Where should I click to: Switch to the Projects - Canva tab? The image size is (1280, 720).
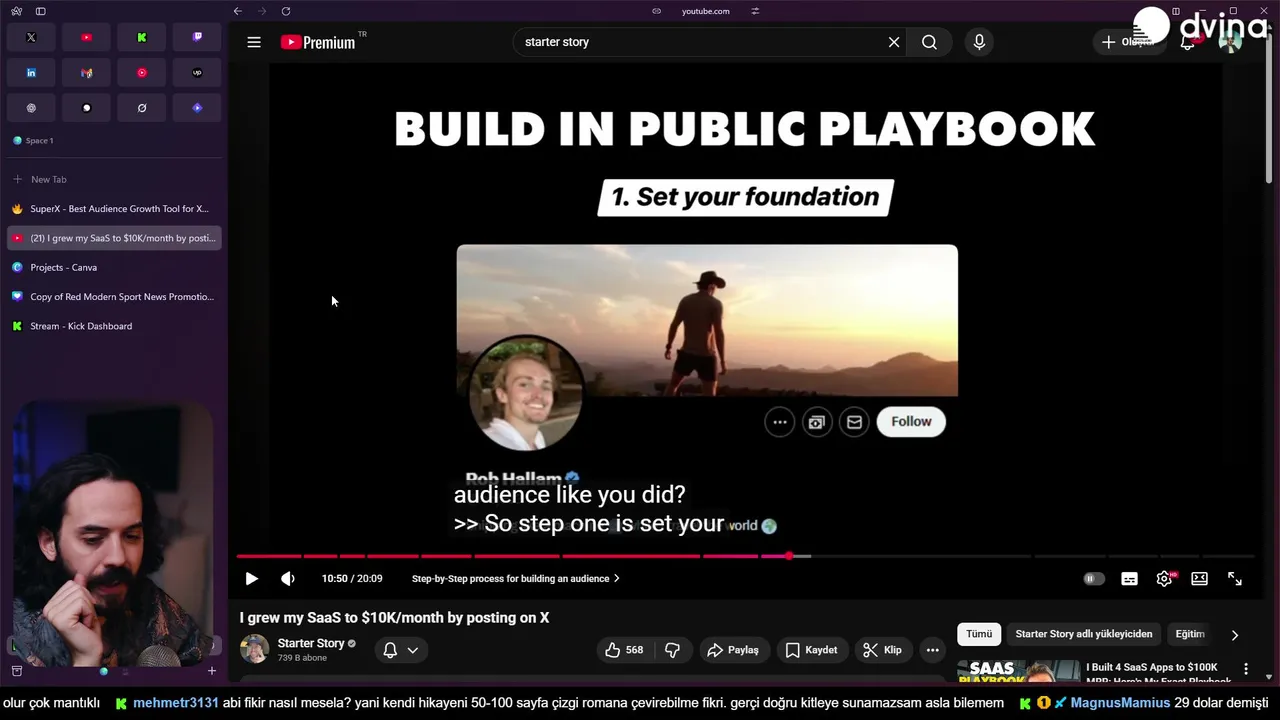(113, 267)
